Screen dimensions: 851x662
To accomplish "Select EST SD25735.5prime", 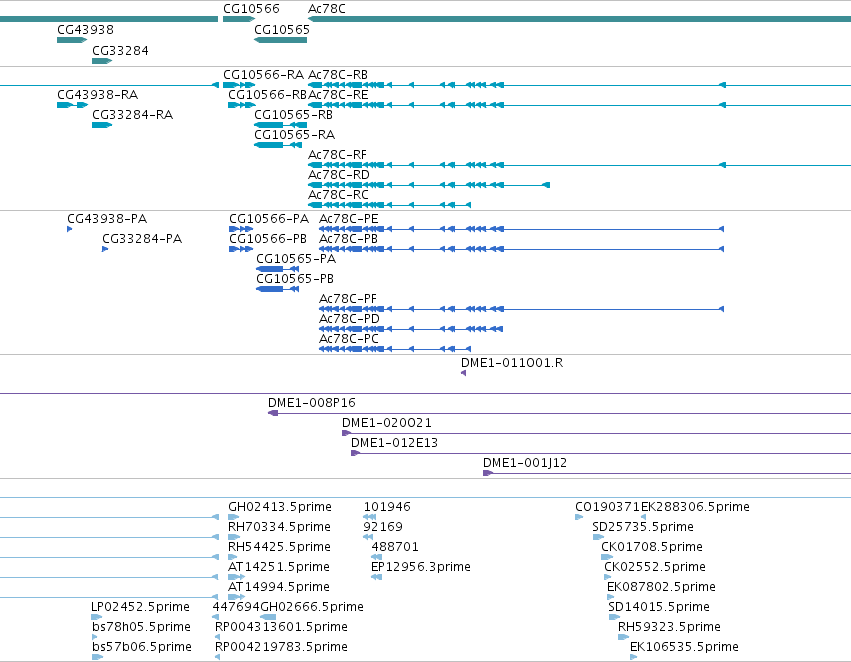I will [643, 527].
